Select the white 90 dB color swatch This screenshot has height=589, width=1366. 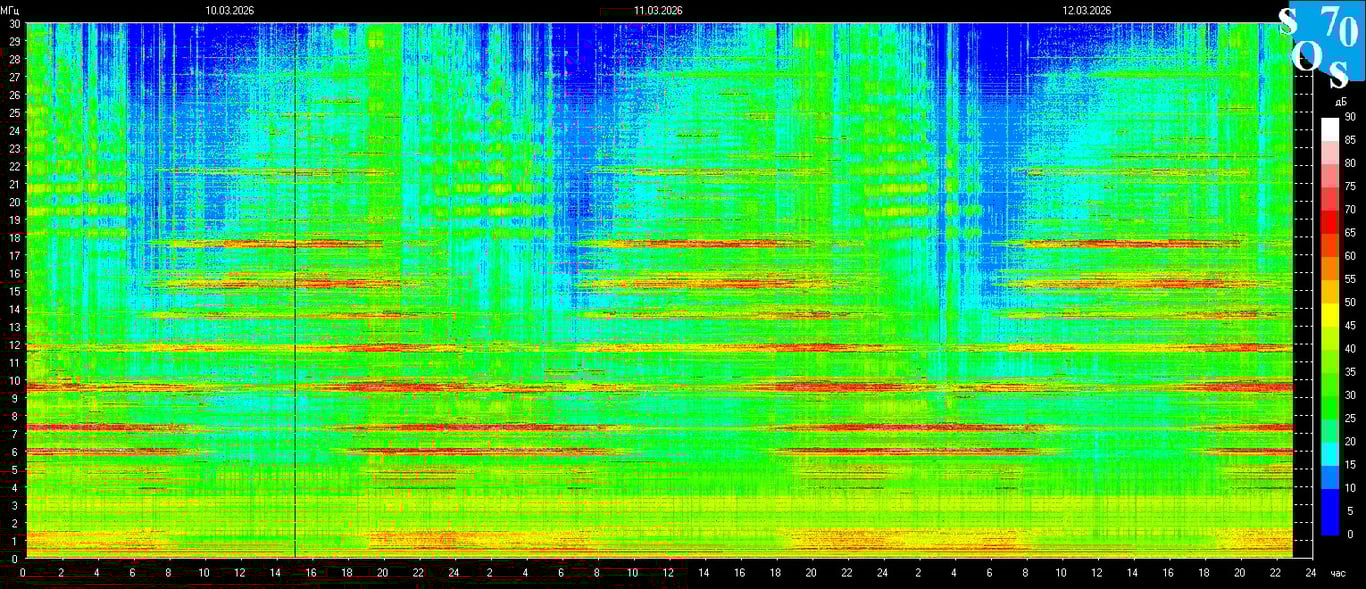(1330, 128)
